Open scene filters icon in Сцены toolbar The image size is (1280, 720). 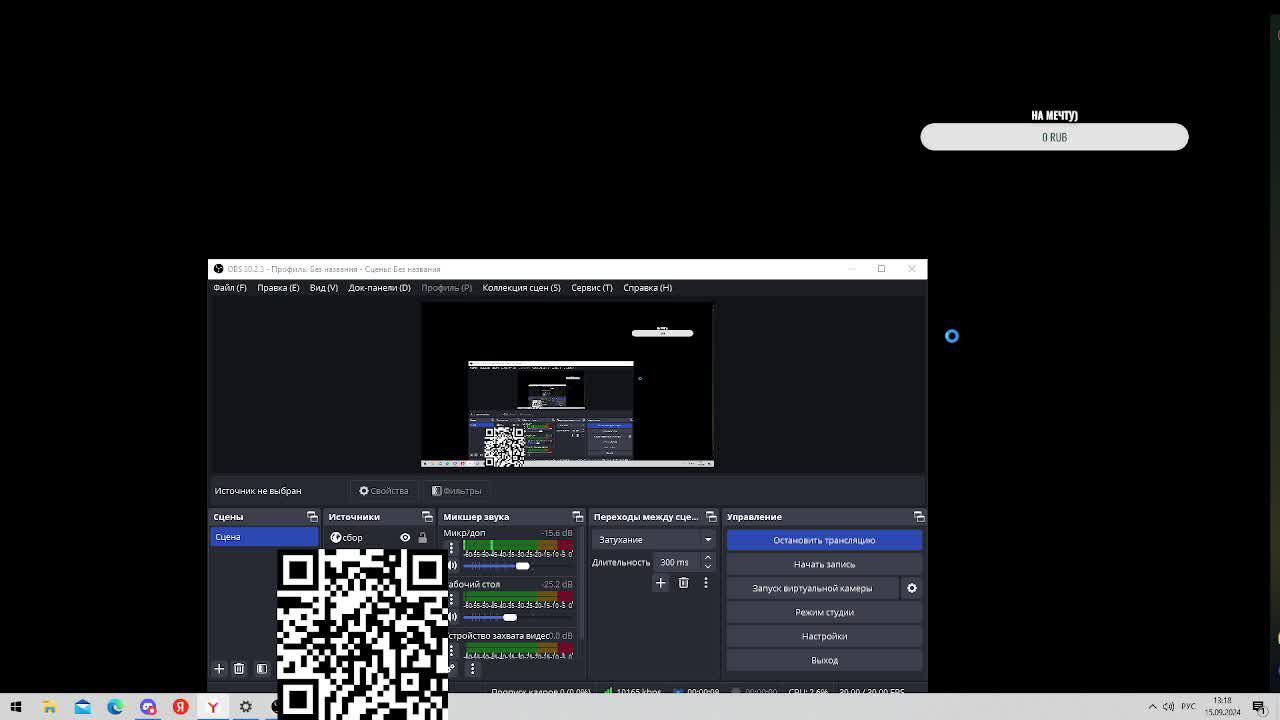(x=262, y=668)
